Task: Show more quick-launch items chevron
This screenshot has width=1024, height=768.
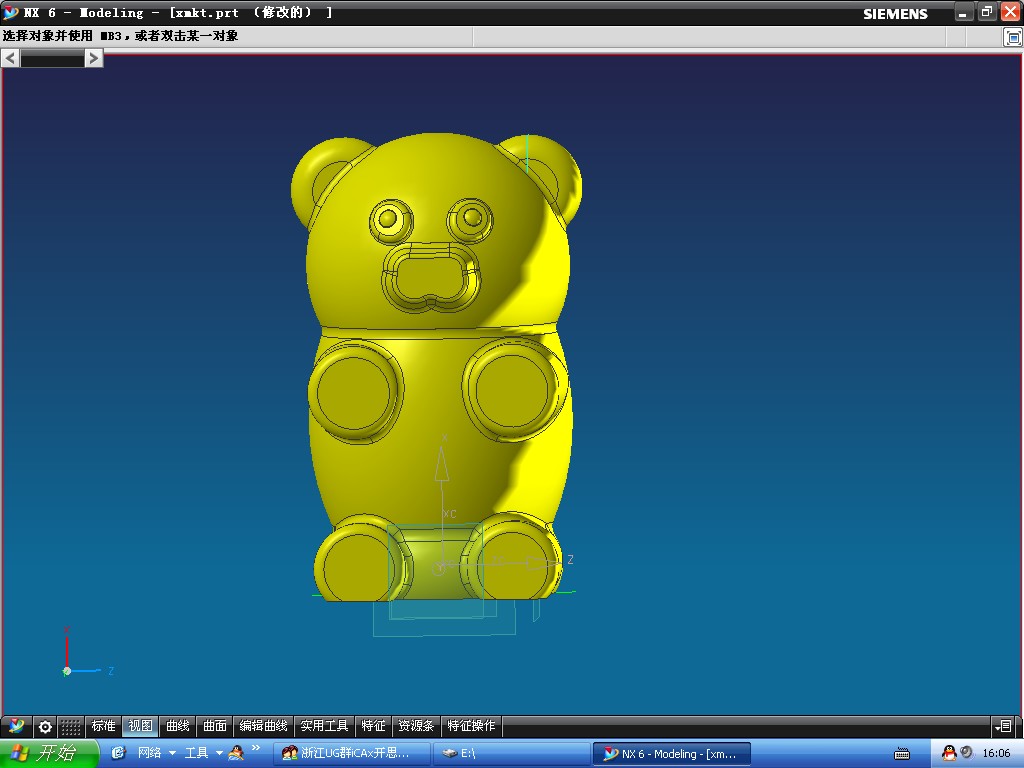Action: pos(255,748)
